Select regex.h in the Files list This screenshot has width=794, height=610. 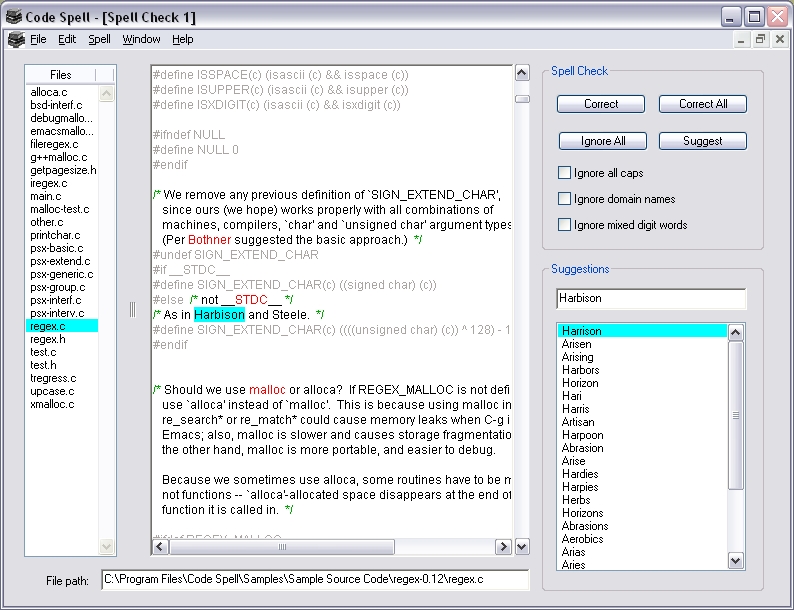(48, 339)
